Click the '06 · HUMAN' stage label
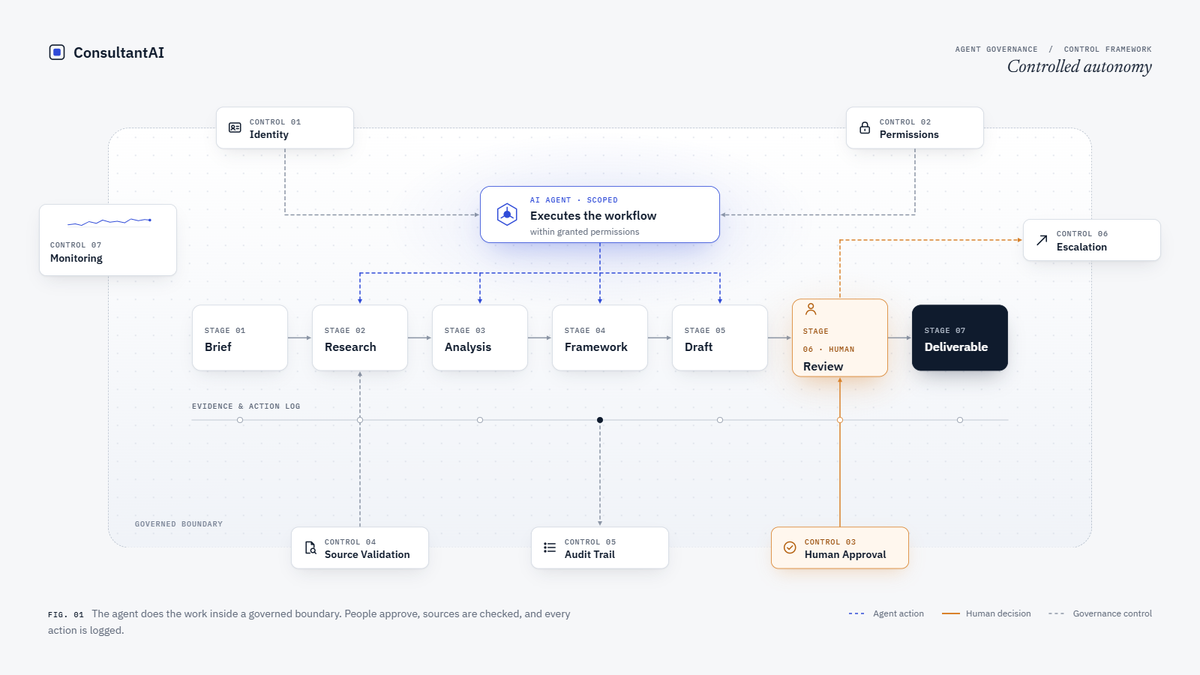 829,349
